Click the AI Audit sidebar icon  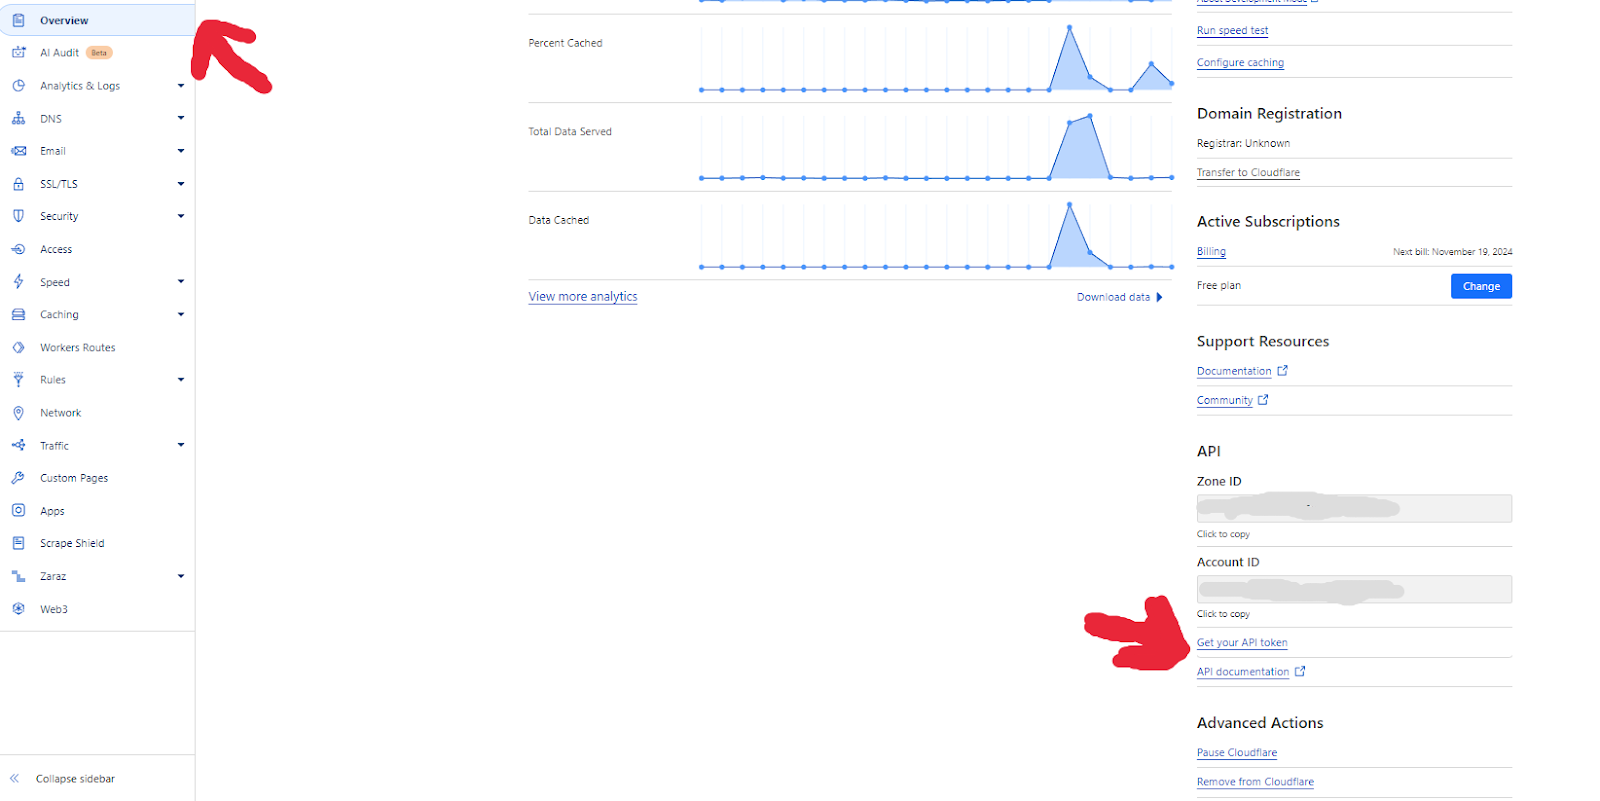[18, 52]
